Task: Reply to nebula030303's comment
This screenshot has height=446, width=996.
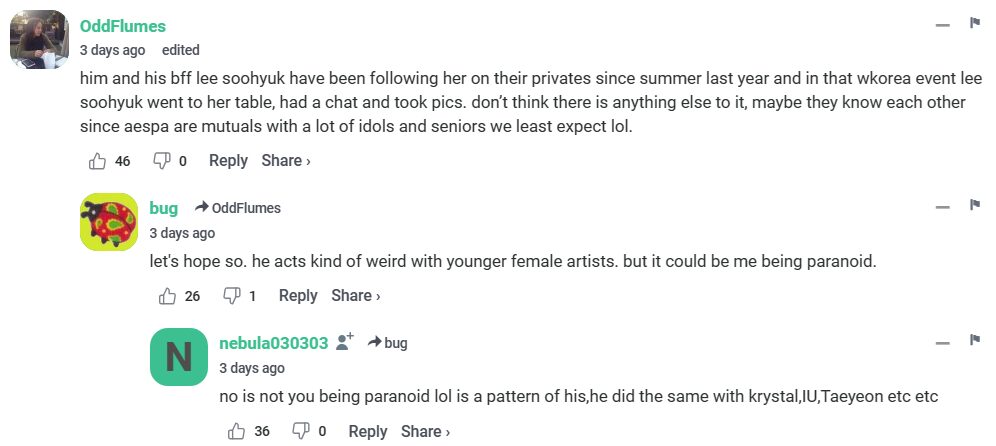Action: [x=367, y=432]
